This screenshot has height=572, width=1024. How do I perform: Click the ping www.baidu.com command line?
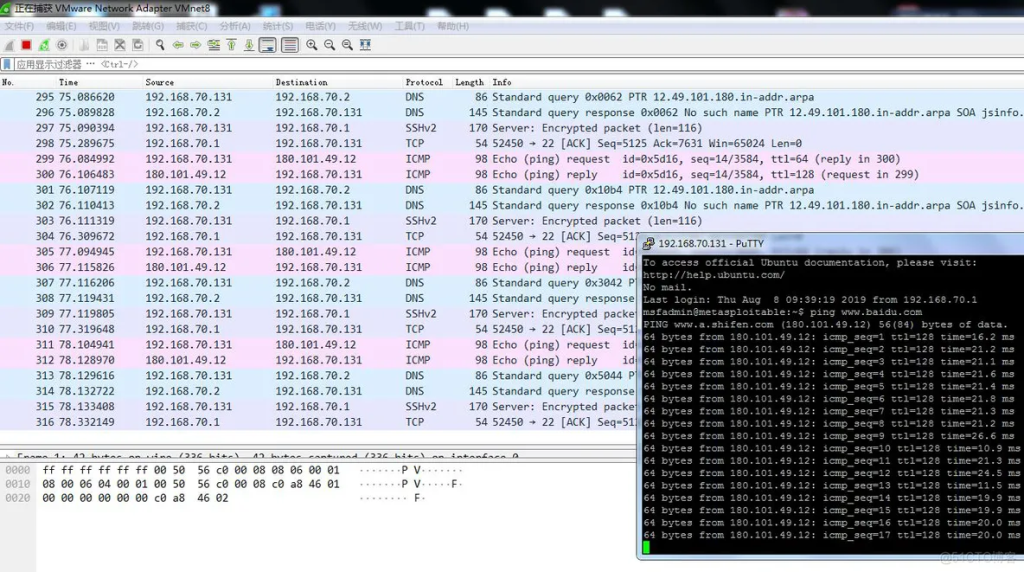782,312
